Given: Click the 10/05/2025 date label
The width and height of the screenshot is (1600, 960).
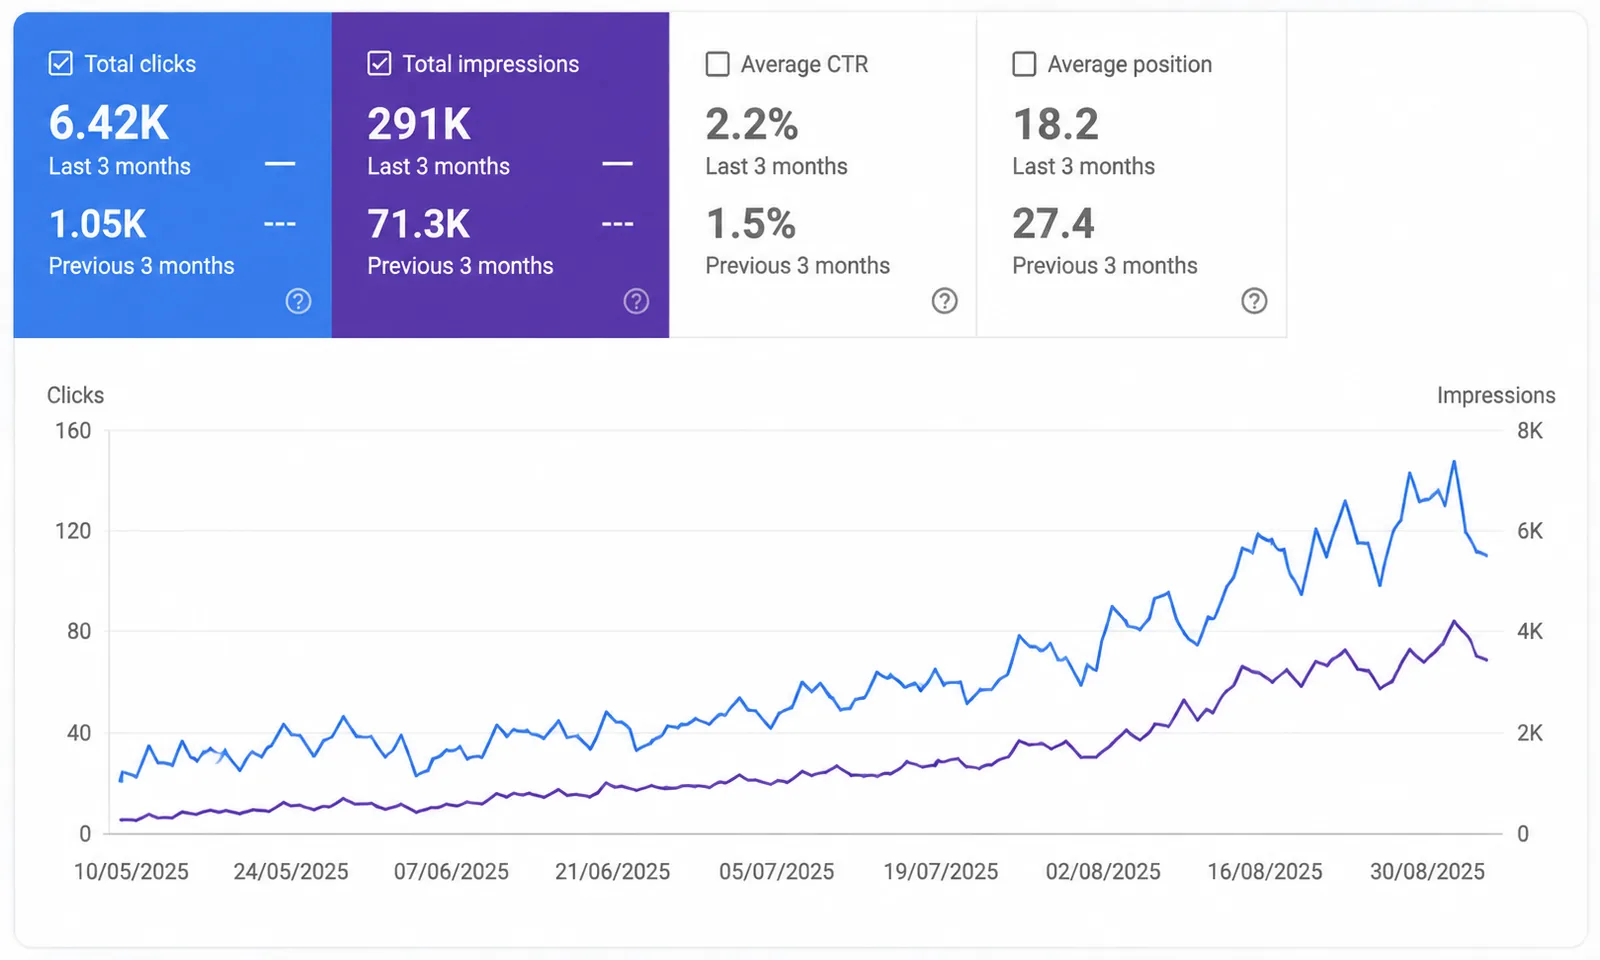Looking at the screenshot, I should click(x=131, y=872).
